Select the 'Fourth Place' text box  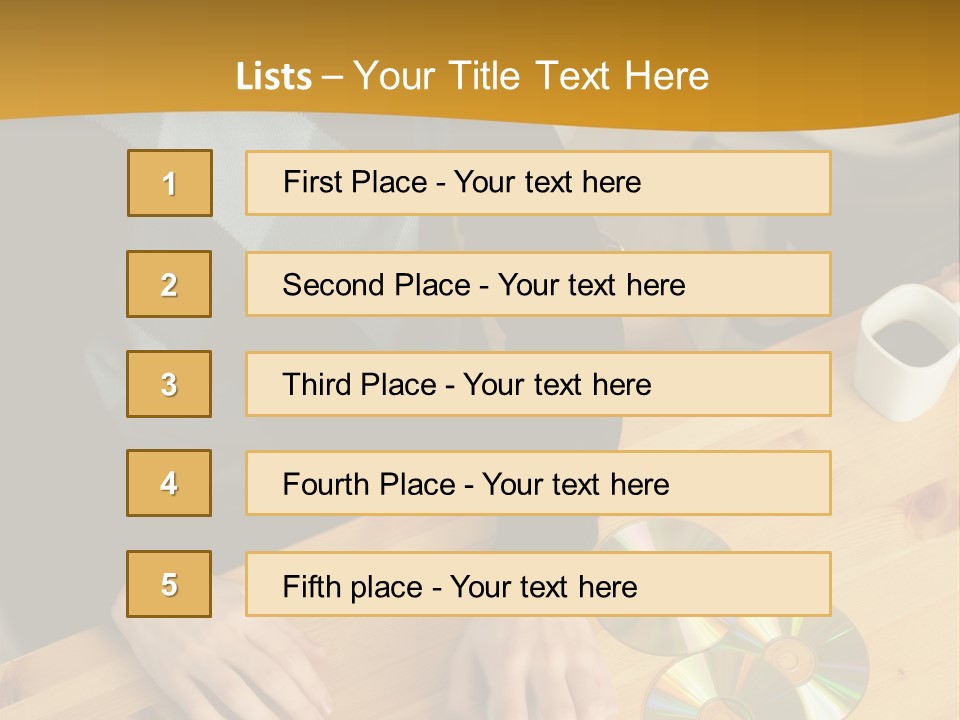tap(538, 483)
